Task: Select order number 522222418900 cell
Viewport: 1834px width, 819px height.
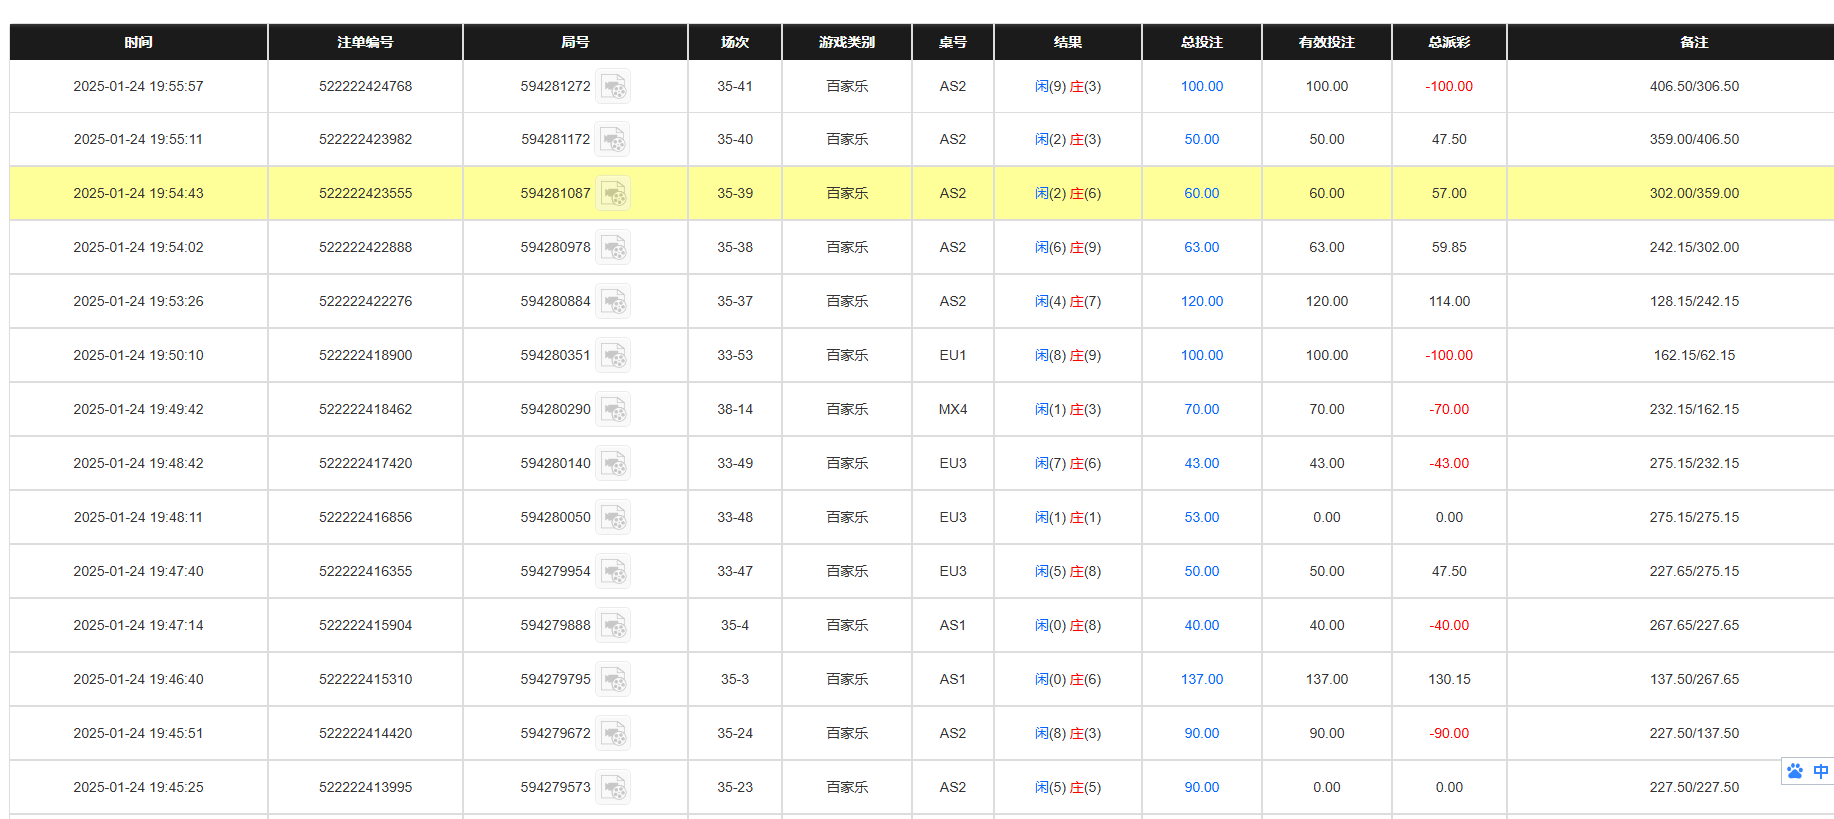Action: pos(365,355)
